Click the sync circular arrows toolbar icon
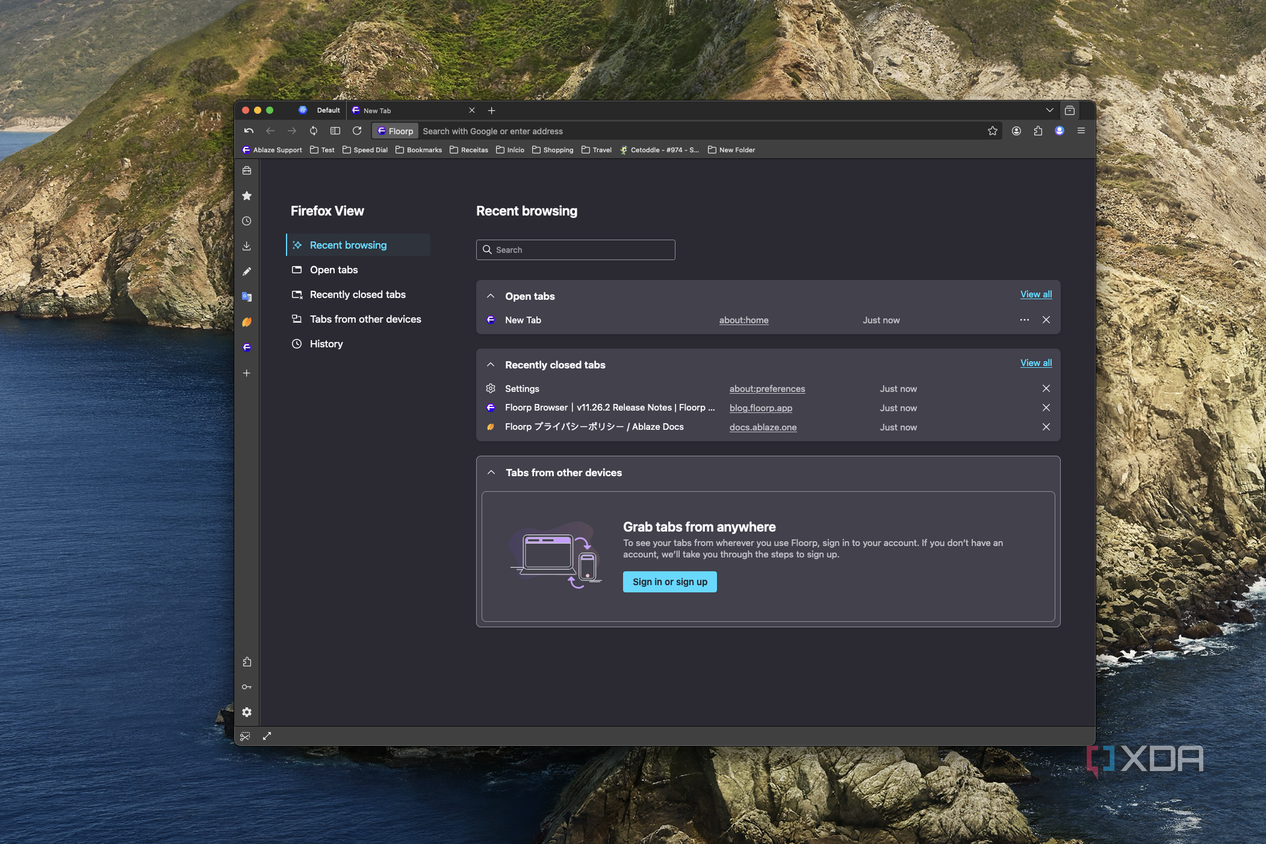Image resolution: width=1266 pixels, height=844 pixels. coord(314,131)
